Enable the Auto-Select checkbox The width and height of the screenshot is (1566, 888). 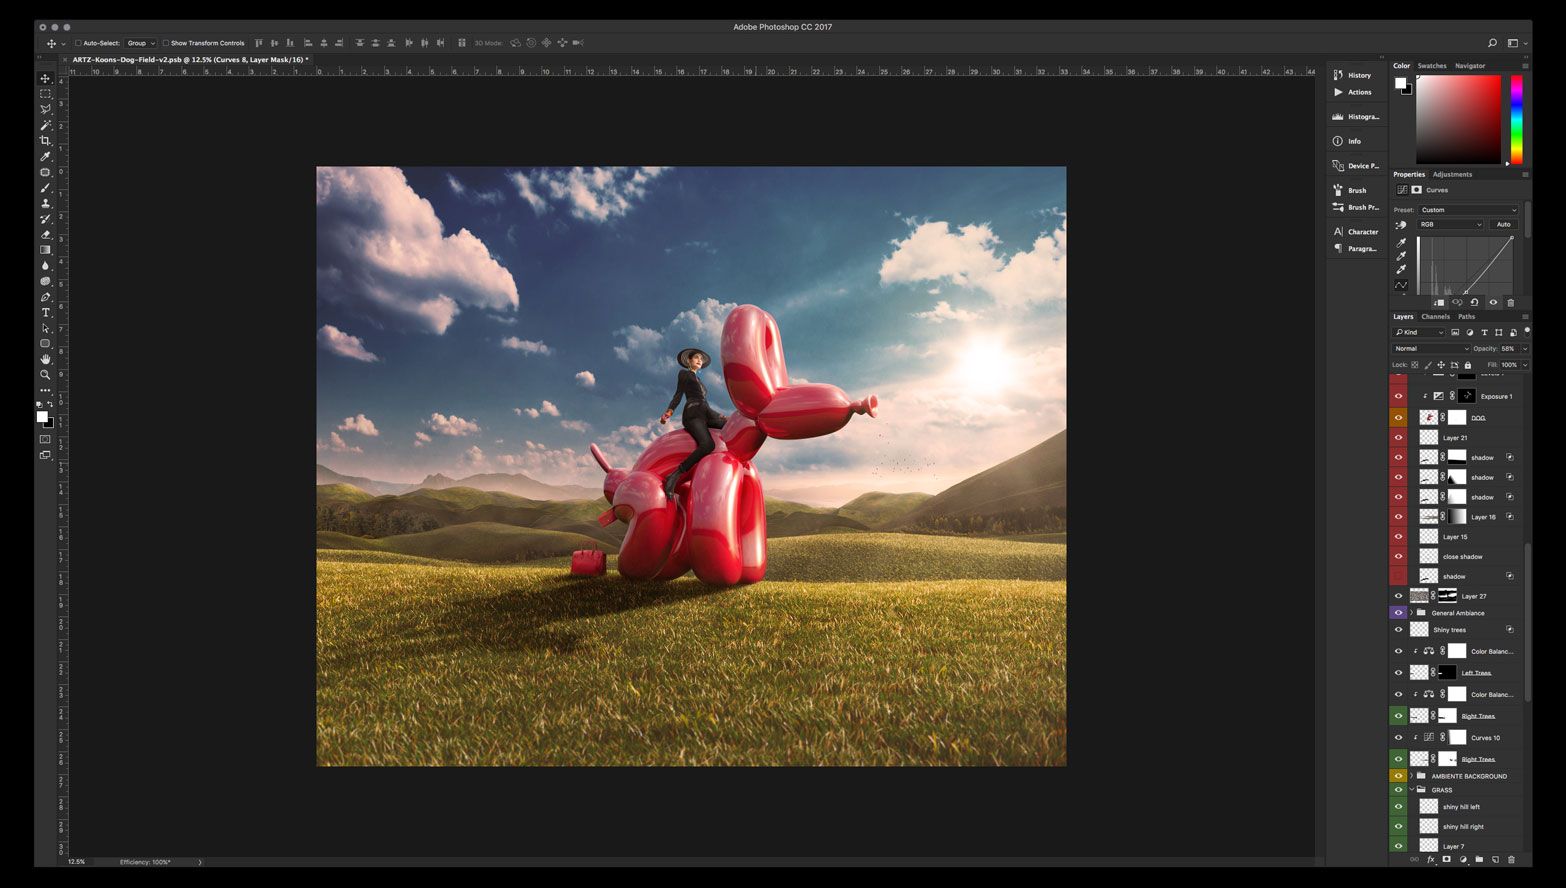point(78,43)
